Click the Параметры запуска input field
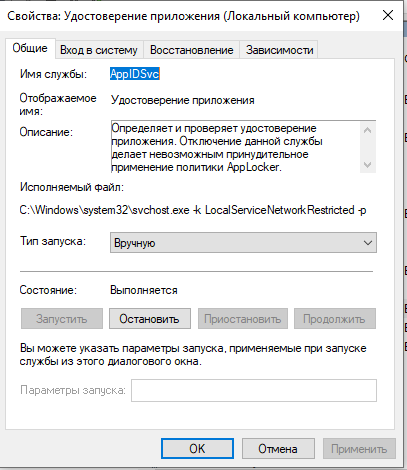This screenshot has height=470, width=407. pyautogui.click(x=254, y=390)
